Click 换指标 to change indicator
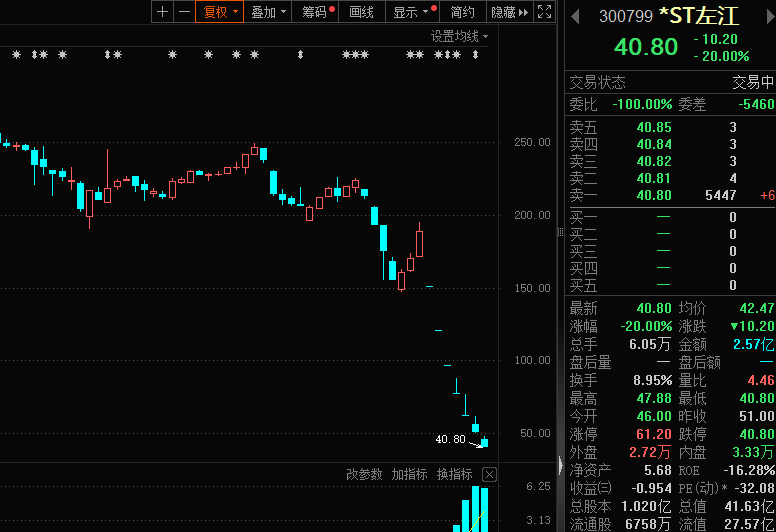This screenshot has height=532, width=776. [454, 474]
